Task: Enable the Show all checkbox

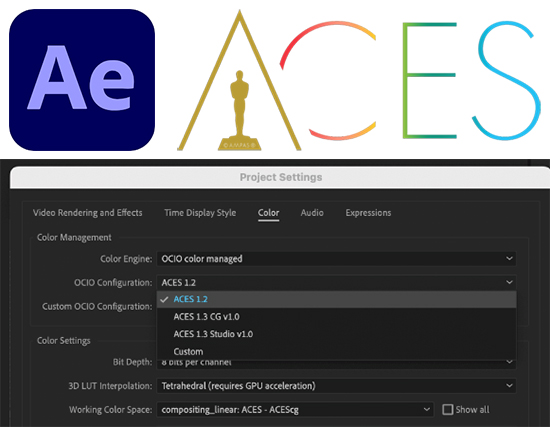Action: 448,409
